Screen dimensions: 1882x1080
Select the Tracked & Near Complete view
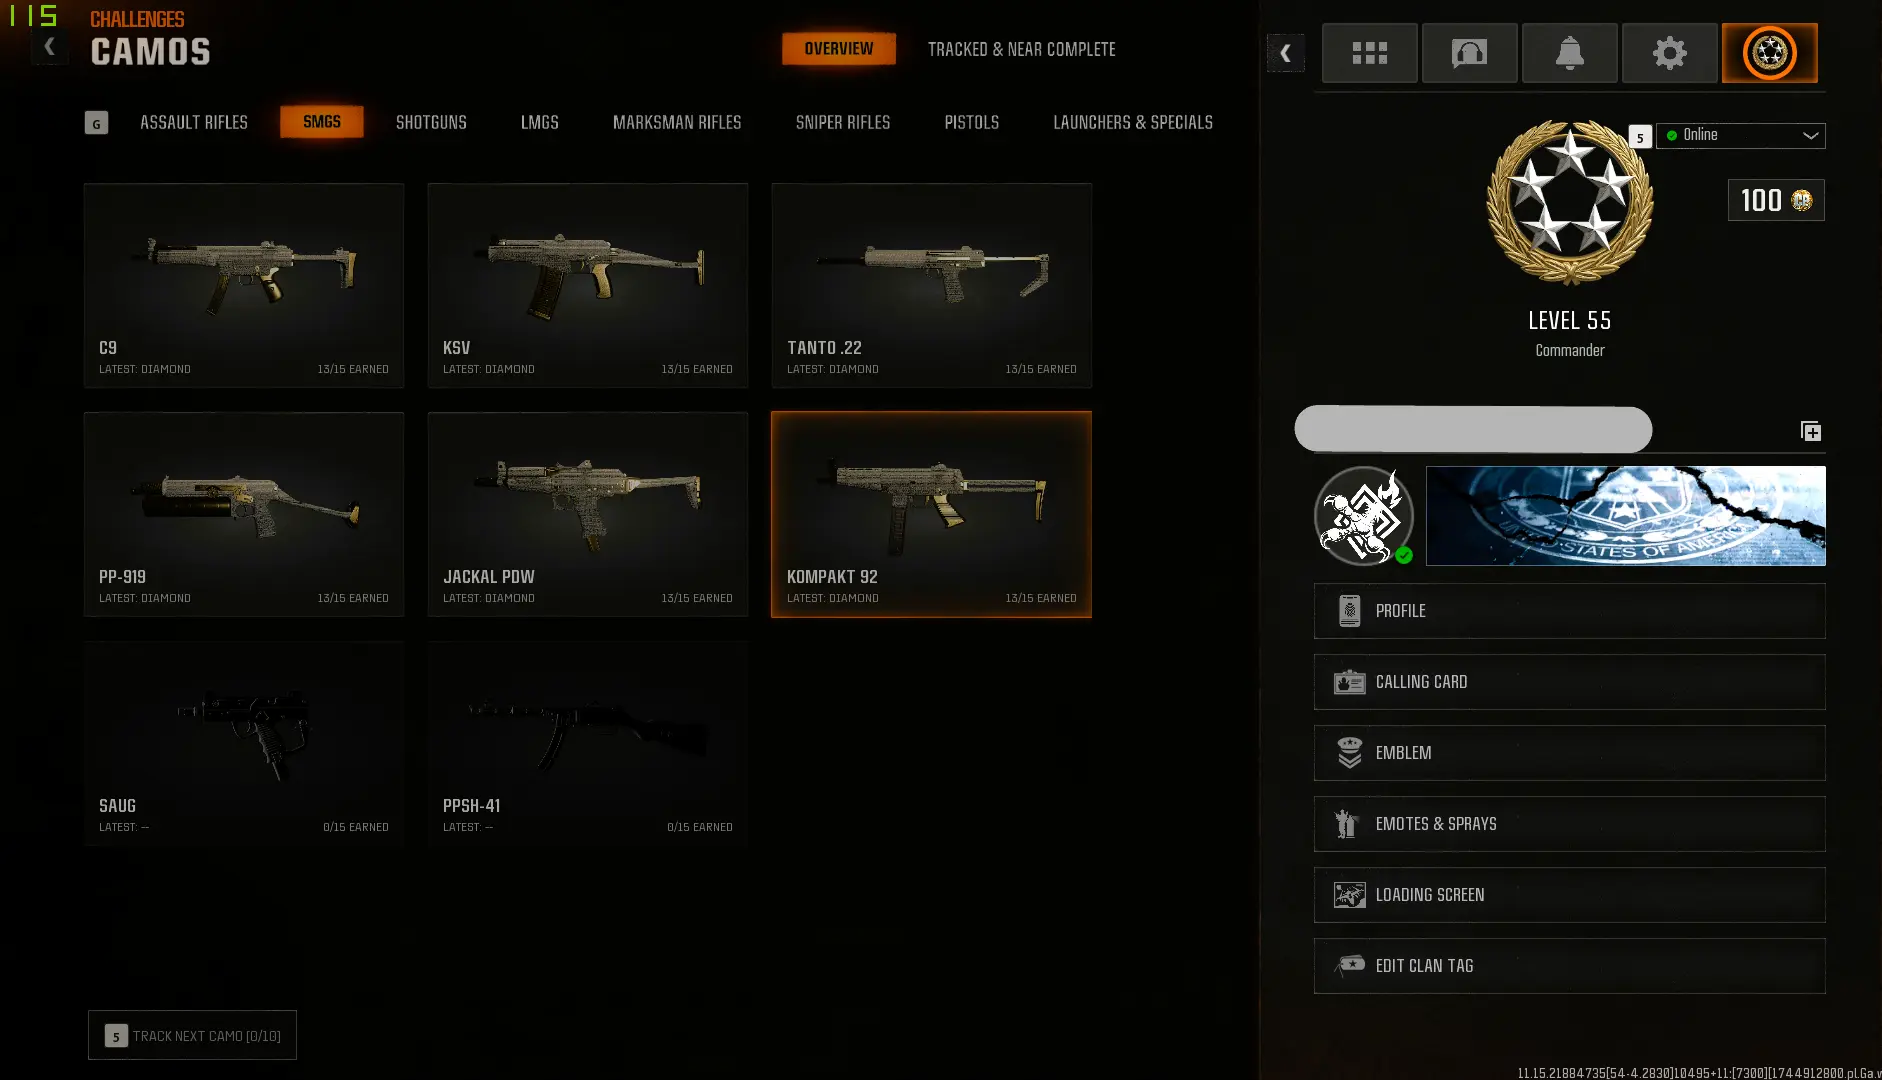[x=1021, y=49]
